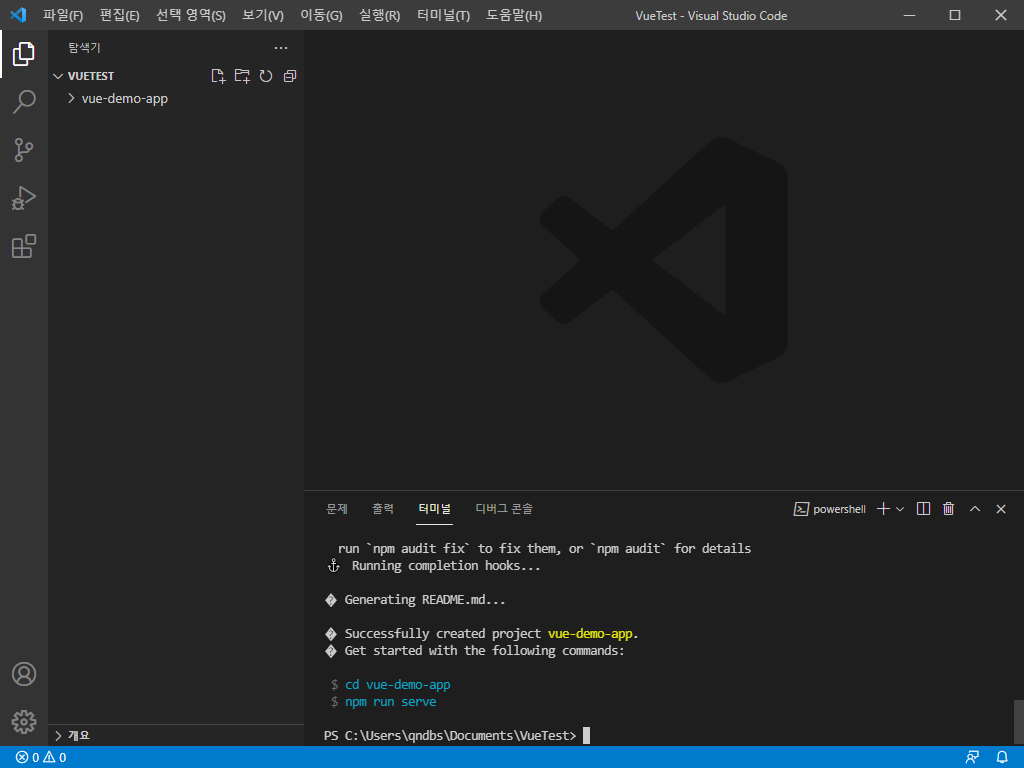Select the 터미널 panel tab

coord(434,509)
